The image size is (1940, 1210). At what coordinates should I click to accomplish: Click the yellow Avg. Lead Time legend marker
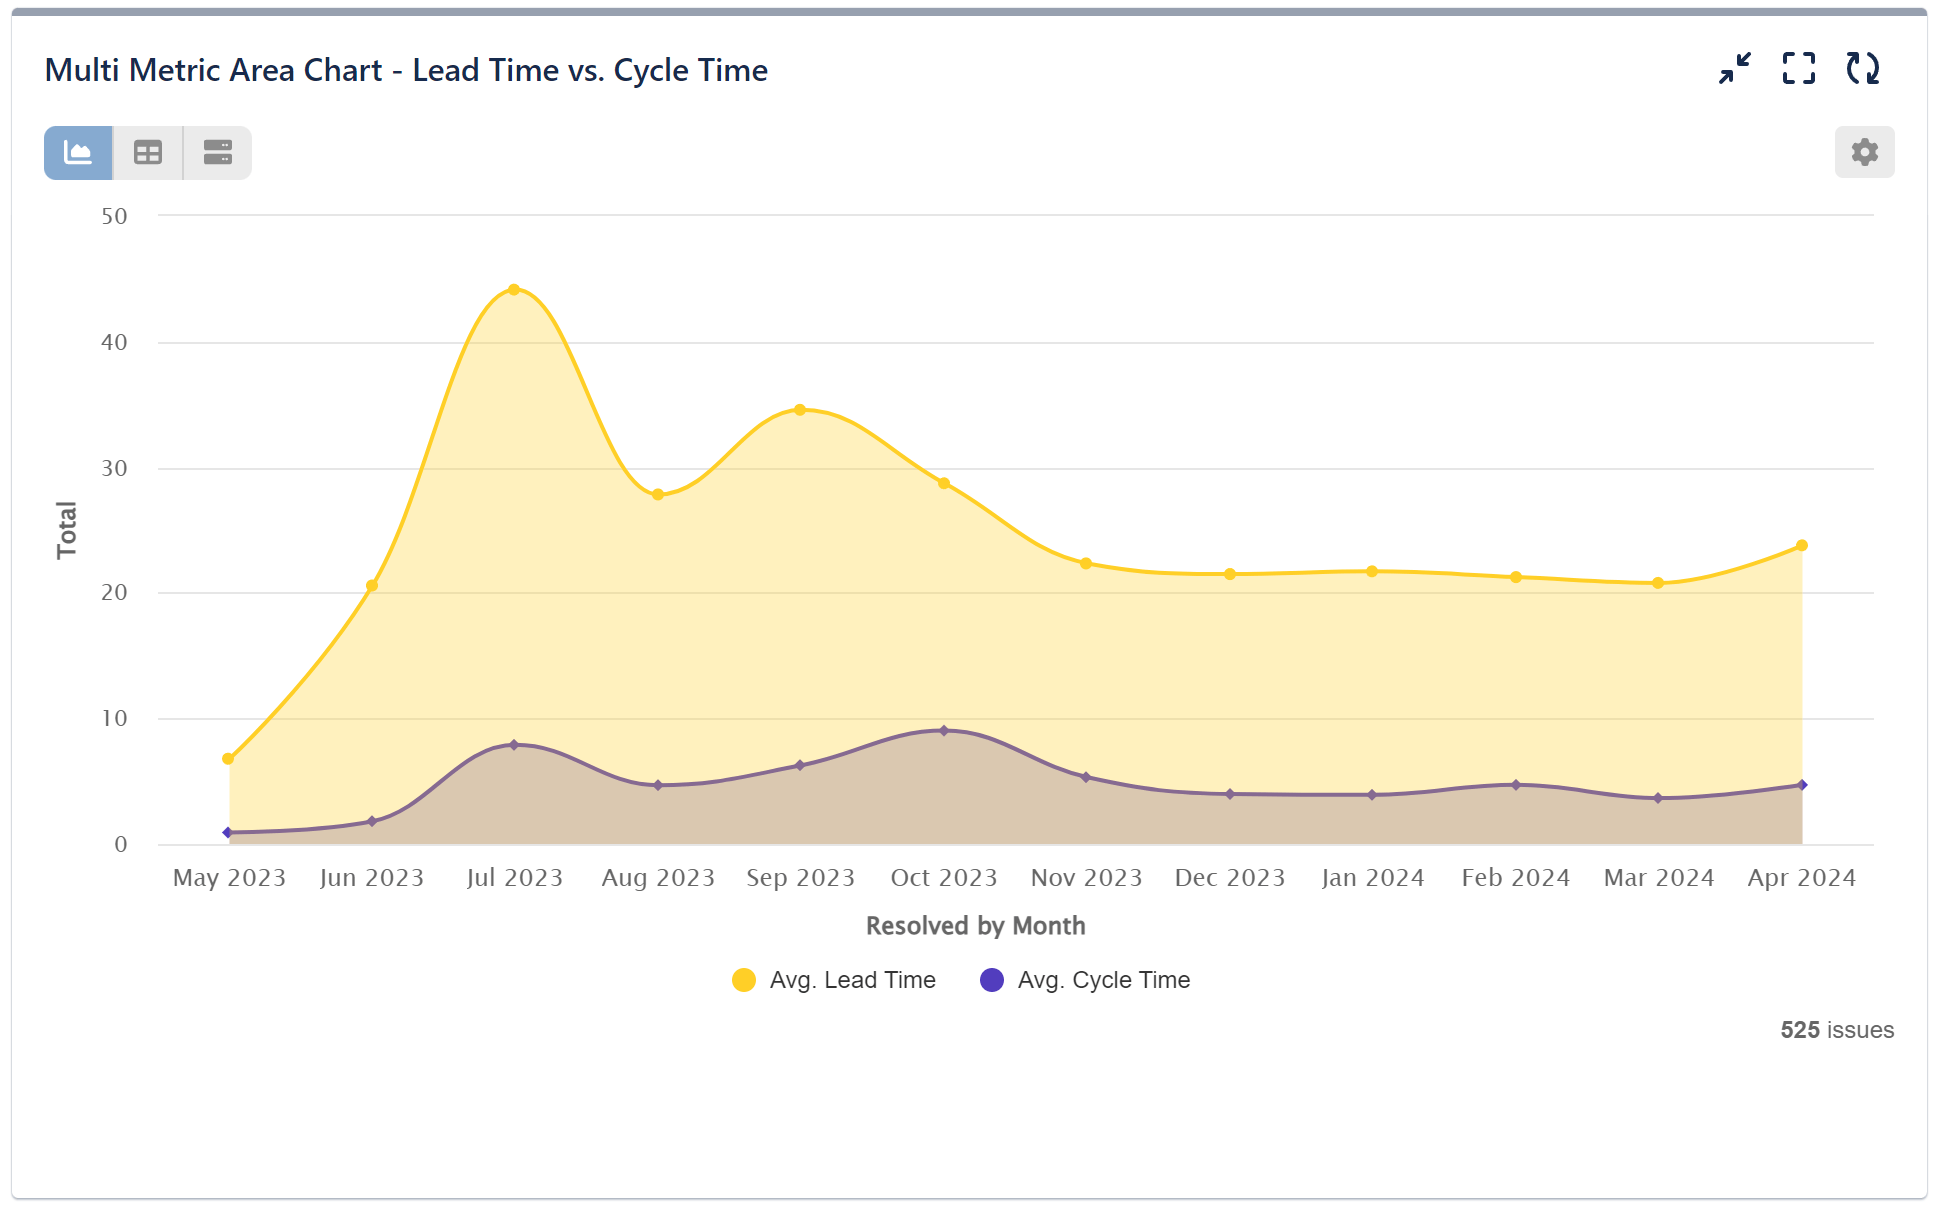[743, 980]
